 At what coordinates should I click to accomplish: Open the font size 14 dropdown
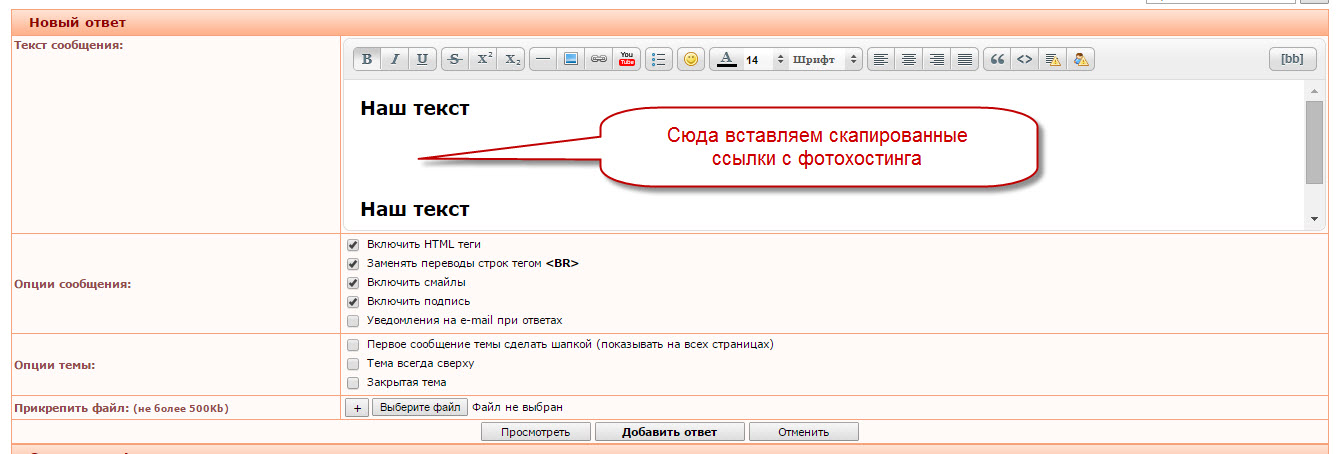coord(765,60)
